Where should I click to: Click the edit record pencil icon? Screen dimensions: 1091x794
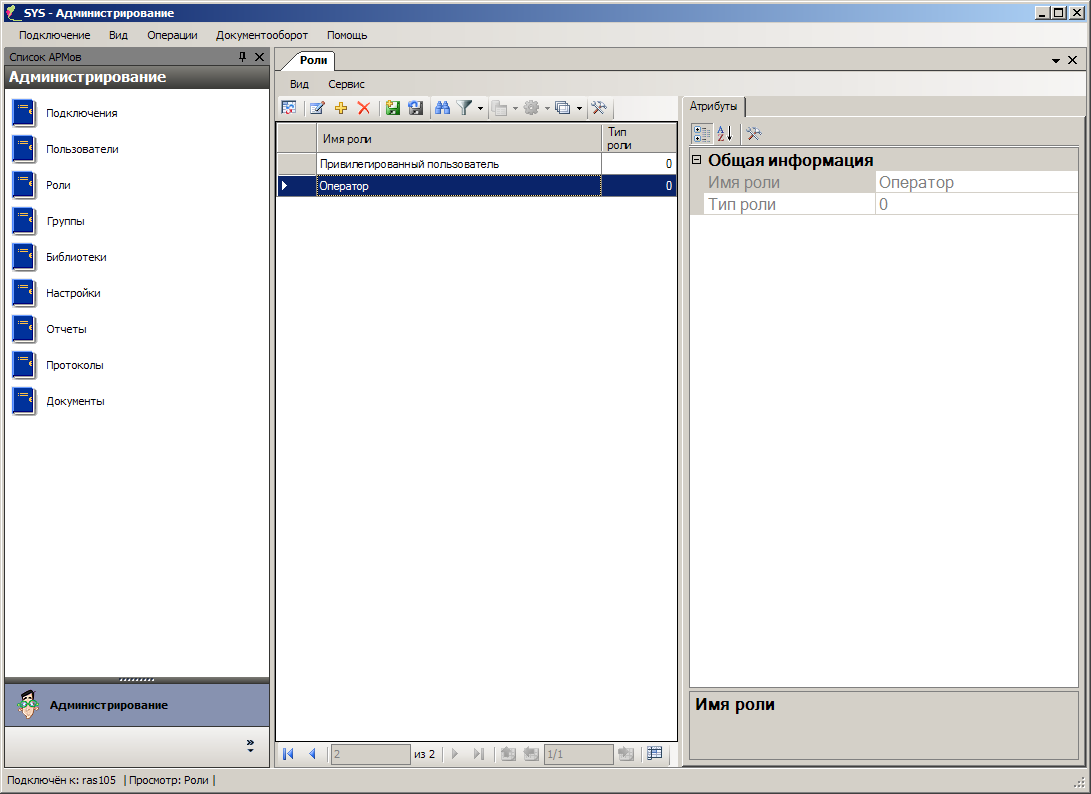tap(317, 108)
